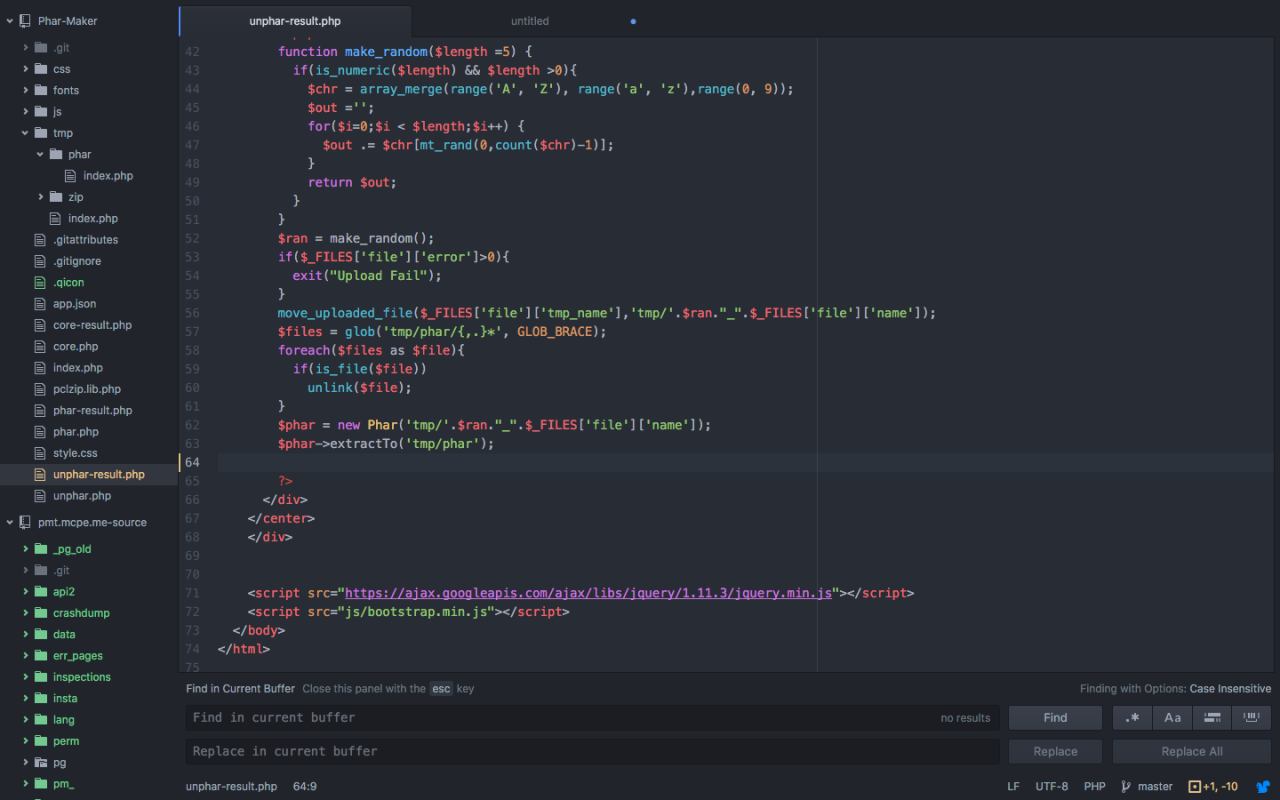
Task: Click the PHP grammar selector
Action: tap(1094, 787)
